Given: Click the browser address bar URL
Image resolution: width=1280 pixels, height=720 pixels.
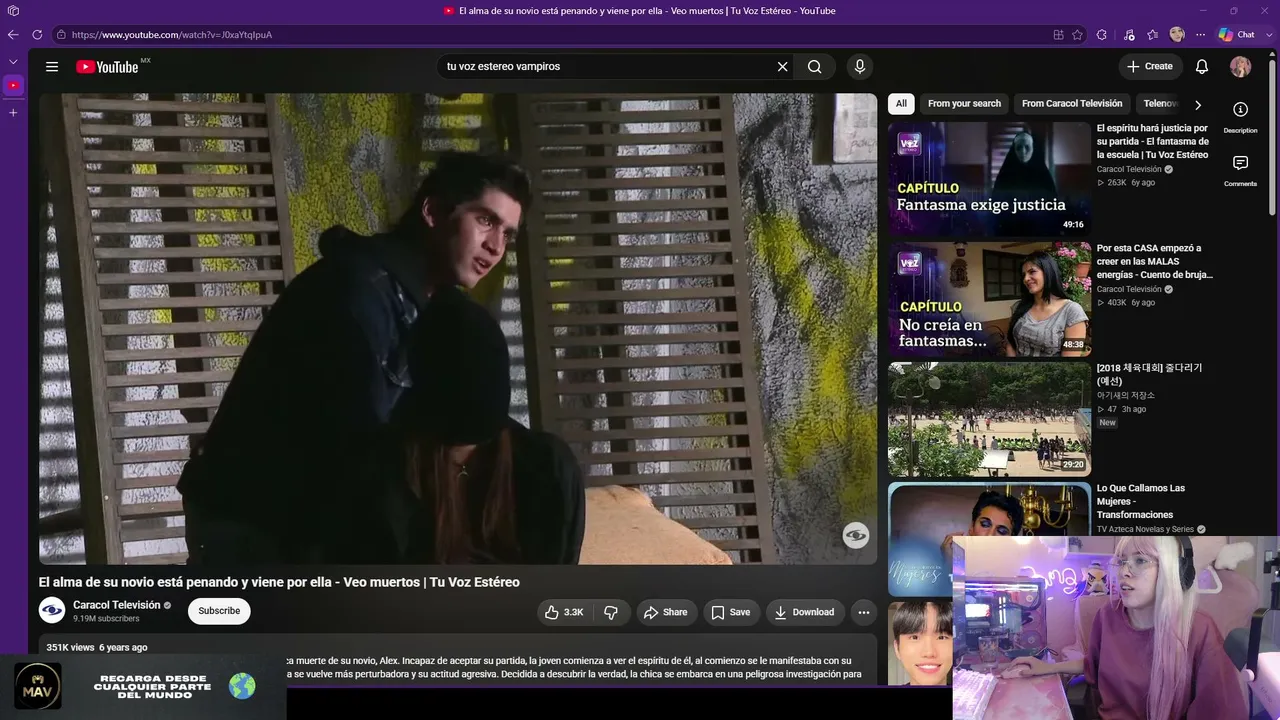Looking at the screenshot, I should pyautogui.click(x=172, y=34).
